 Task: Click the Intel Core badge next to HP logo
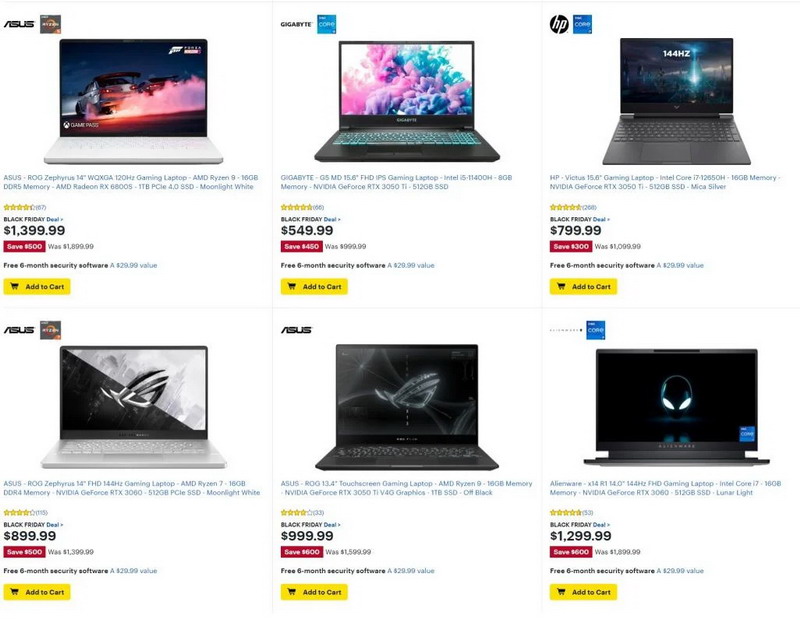click(x=582, y=24)
